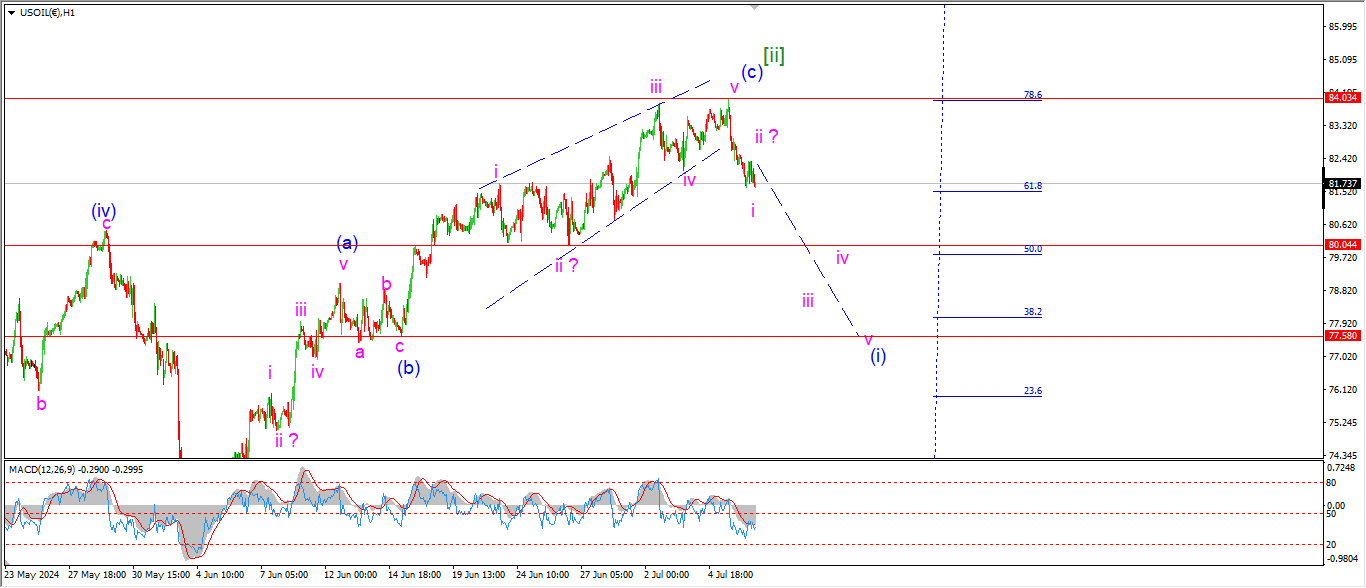The width and height of the screenshot is (1366, 588).
Task: Click the black 81.737 current price tag
Action: (1341, 184)
